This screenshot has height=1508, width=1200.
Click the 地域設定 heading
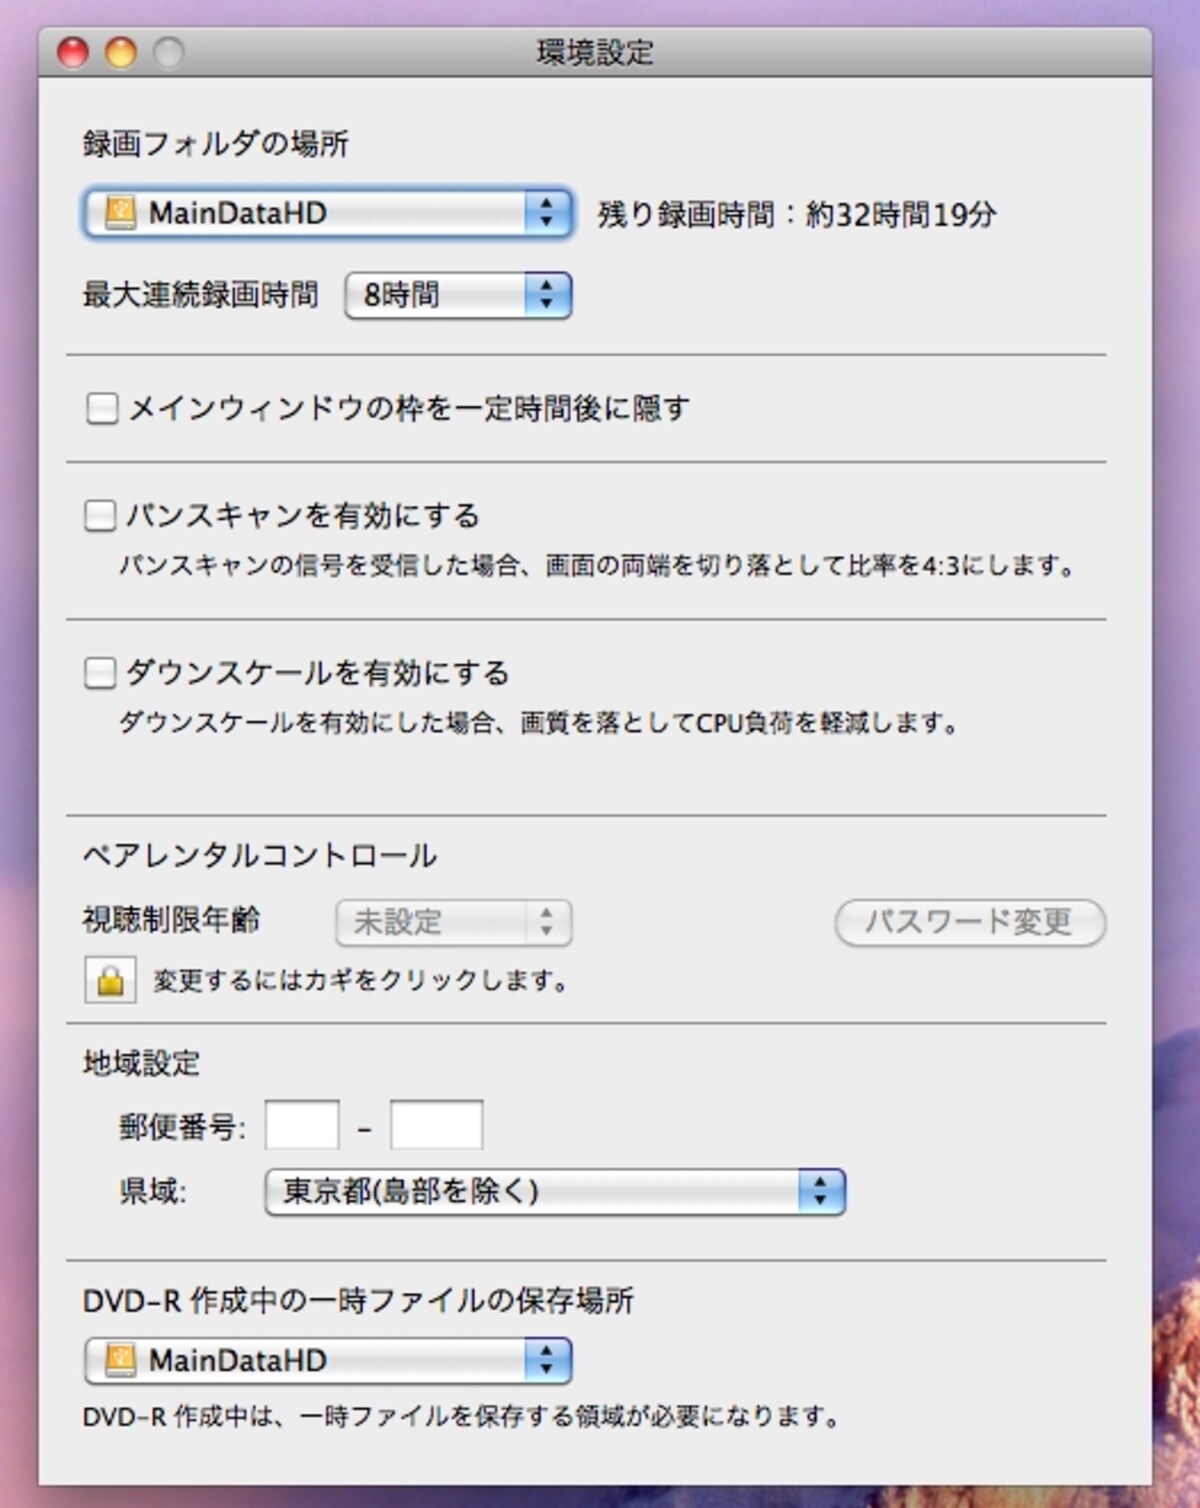click(141, 1063)
